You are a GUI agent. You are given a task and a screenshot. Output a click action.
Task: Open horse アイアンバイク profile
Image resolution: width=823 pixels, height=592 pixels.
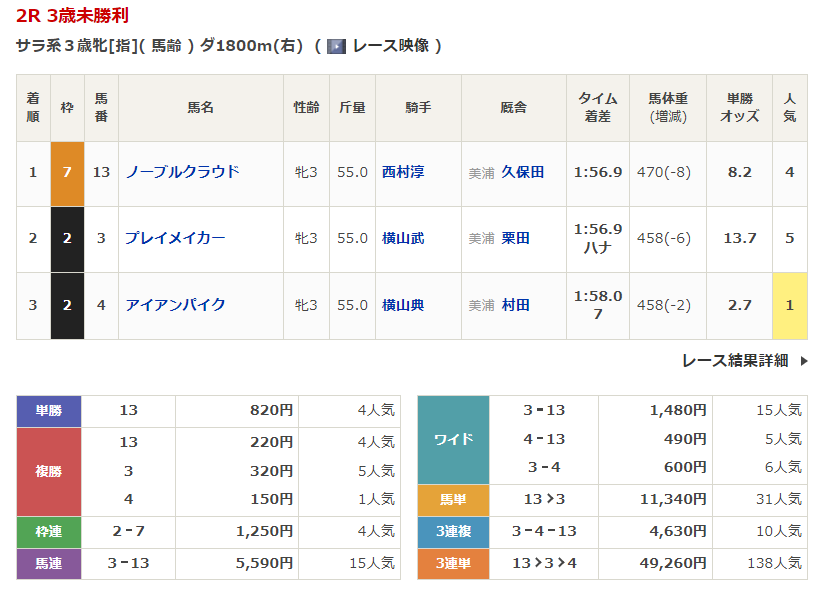click(x=175, y=305)
